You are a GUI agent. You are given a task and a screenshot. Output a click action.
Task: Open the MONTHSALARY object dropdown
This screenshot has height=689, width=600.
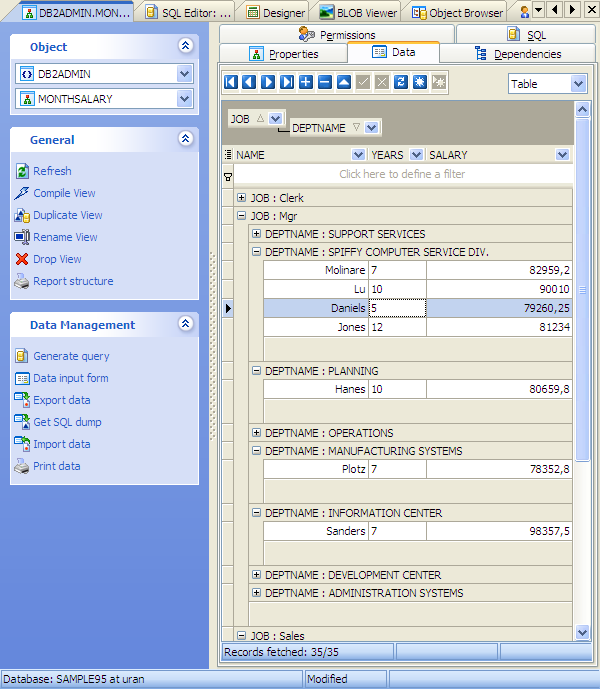(185, 99)
